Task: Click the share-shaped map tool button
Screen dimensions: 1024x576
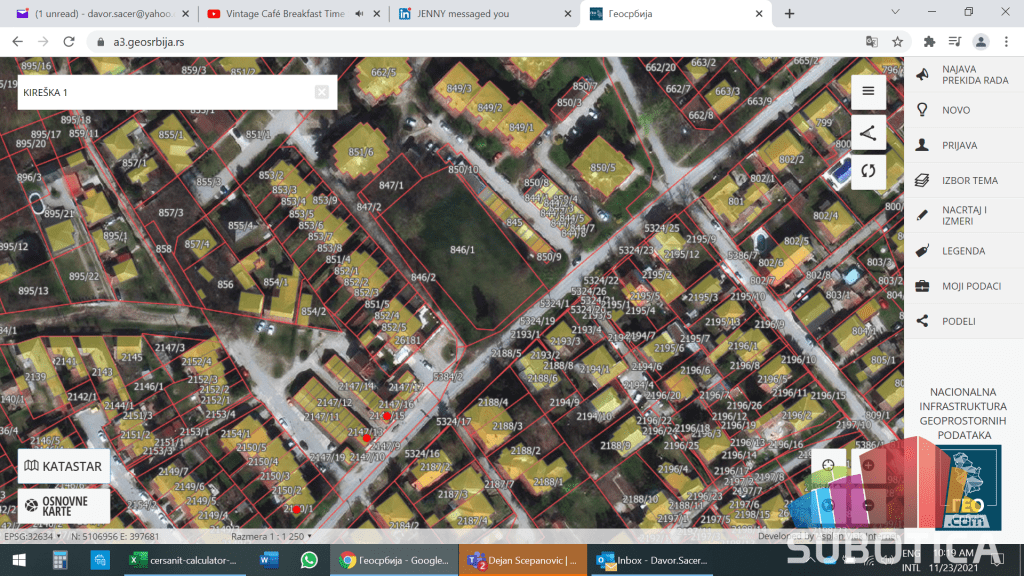Action: click(x=868, y=132)
